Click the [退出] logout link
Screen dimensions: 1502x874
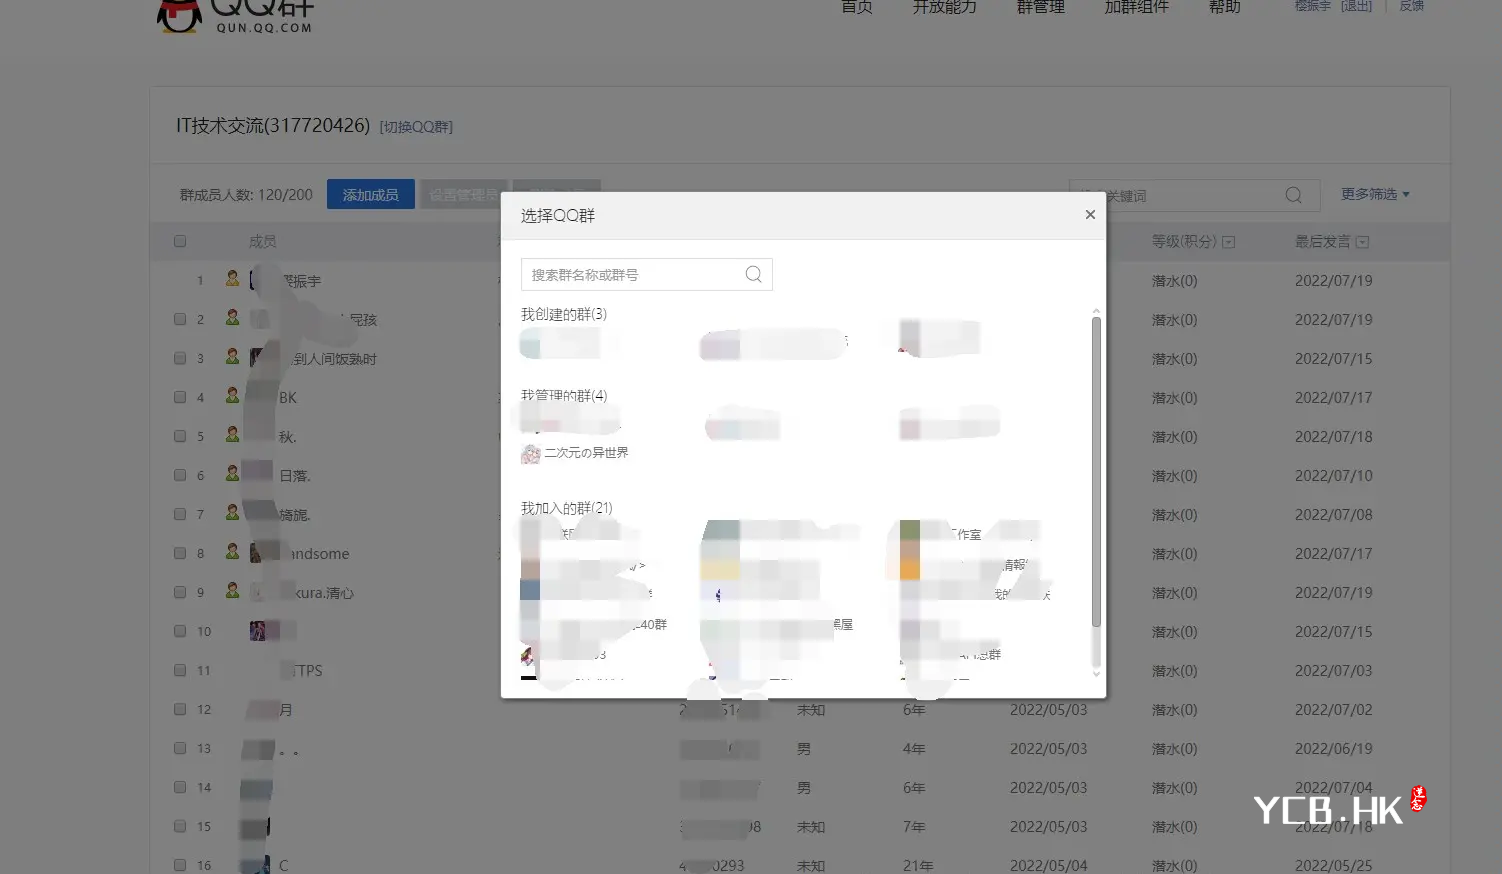(x=1356, y=6)
